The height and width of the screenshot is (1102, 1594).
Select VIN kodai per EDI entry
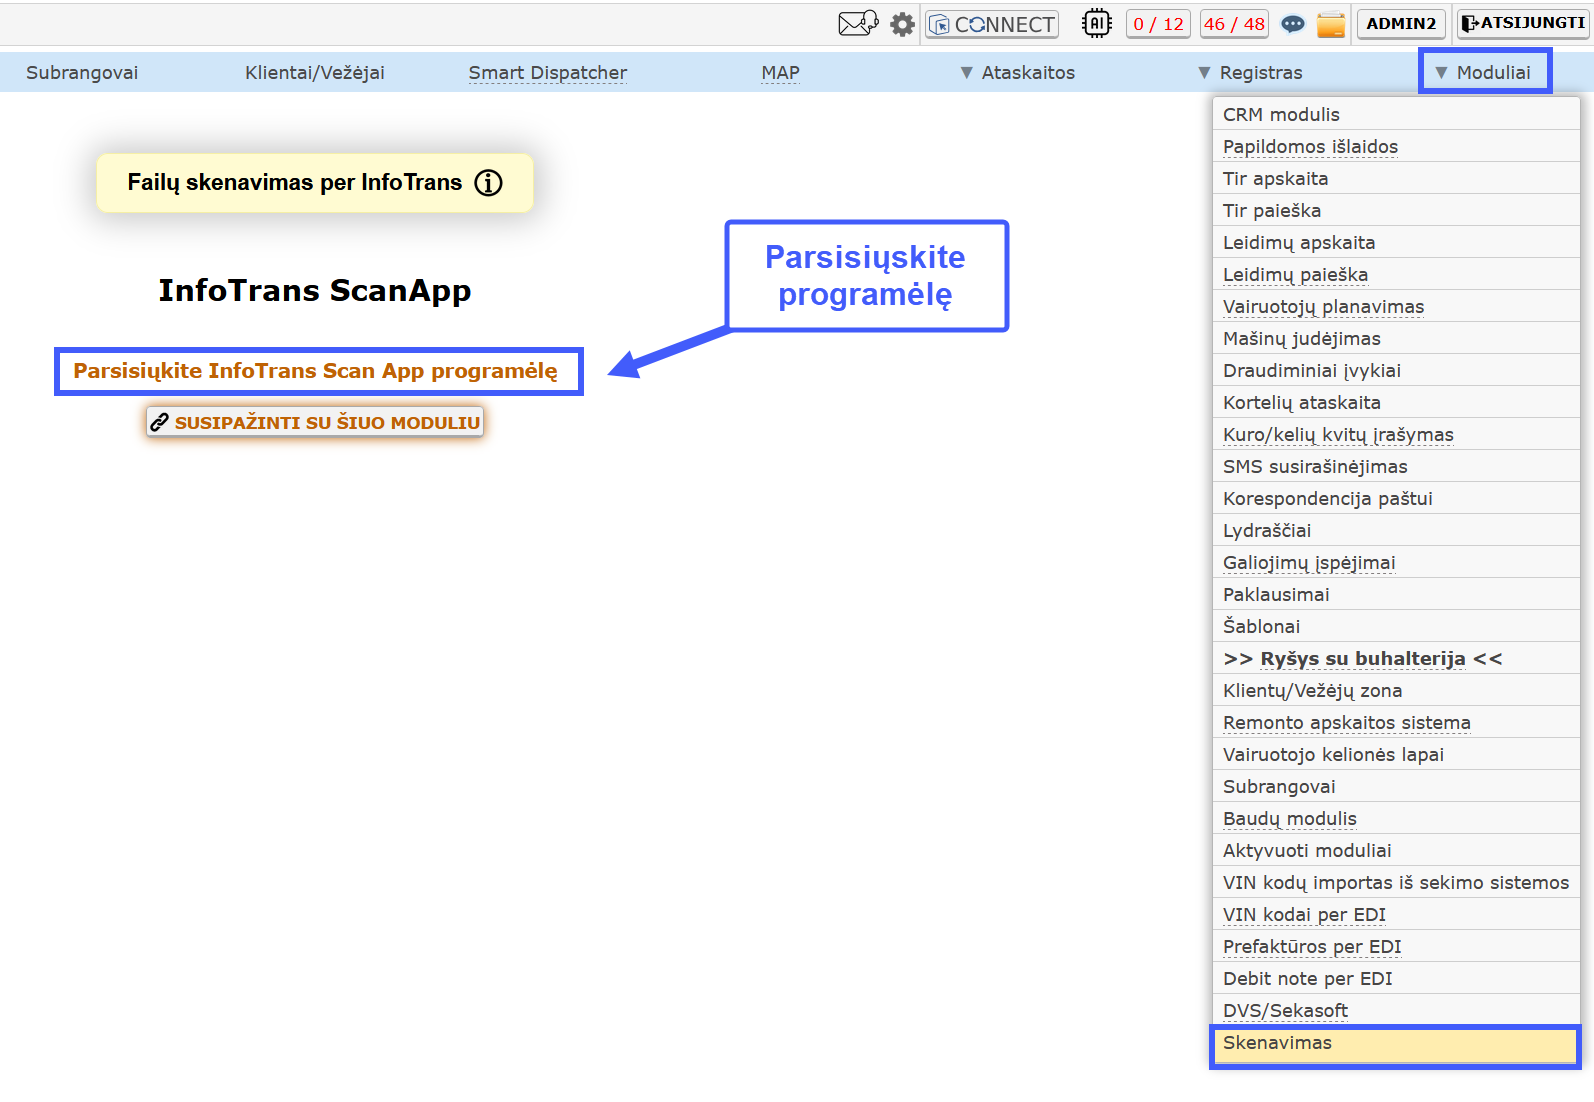coord(1395,914)
